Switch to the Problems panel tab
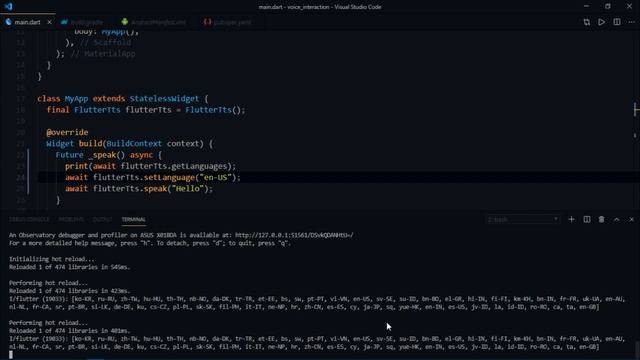Viewport: 640px width, 360px height. coord(71,220)
